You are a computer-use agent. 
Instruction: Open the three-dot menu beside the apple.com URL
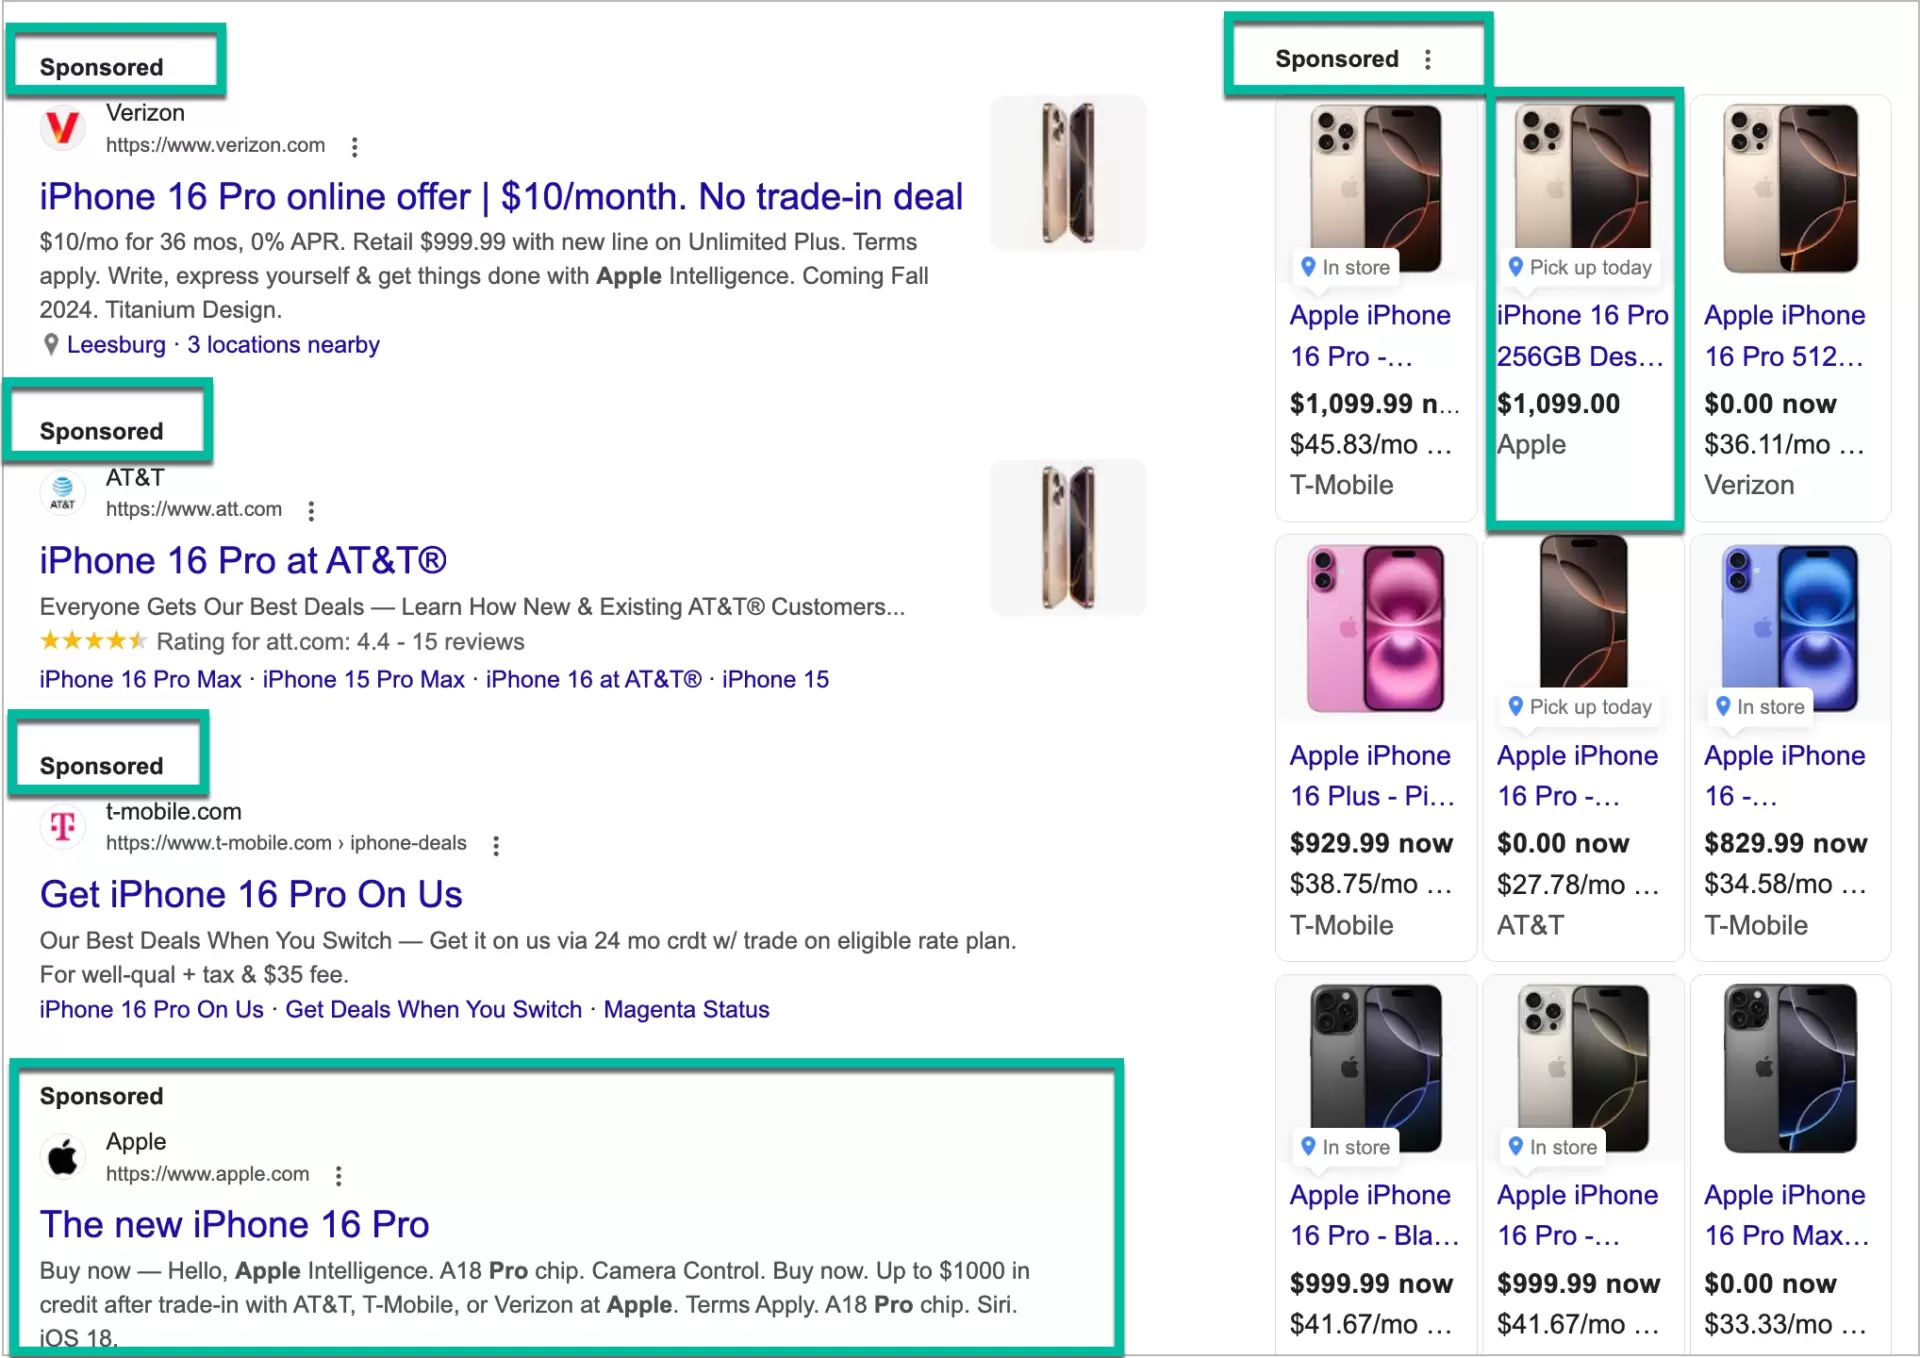coord(339,1175)
